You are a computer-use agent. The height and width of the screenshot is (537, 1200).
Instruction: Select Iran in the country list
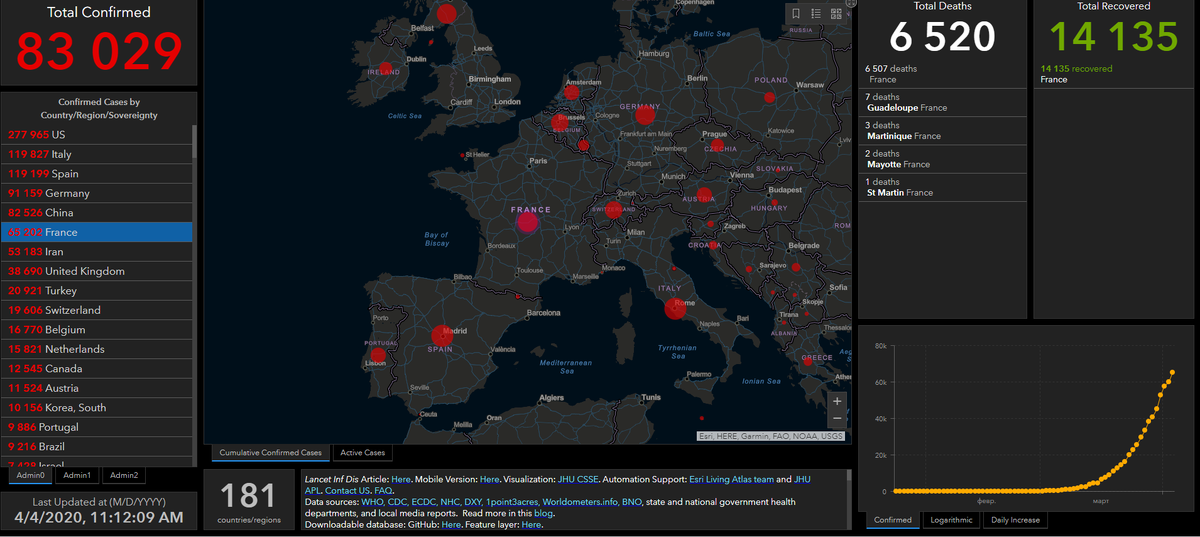(96, 252)
